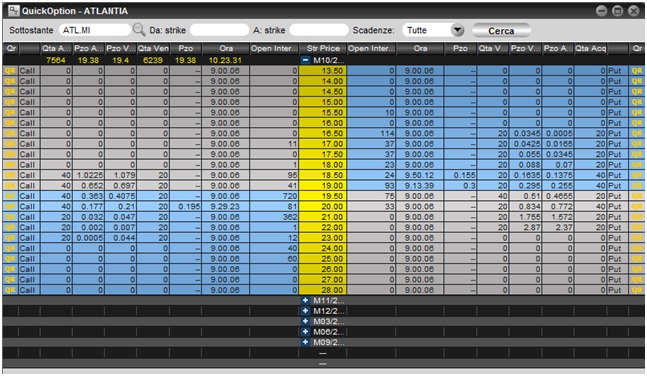Open the Scadenze dropdown showing Tutte
Viewport: 647px width, 376px height.
tap(434, 30)
